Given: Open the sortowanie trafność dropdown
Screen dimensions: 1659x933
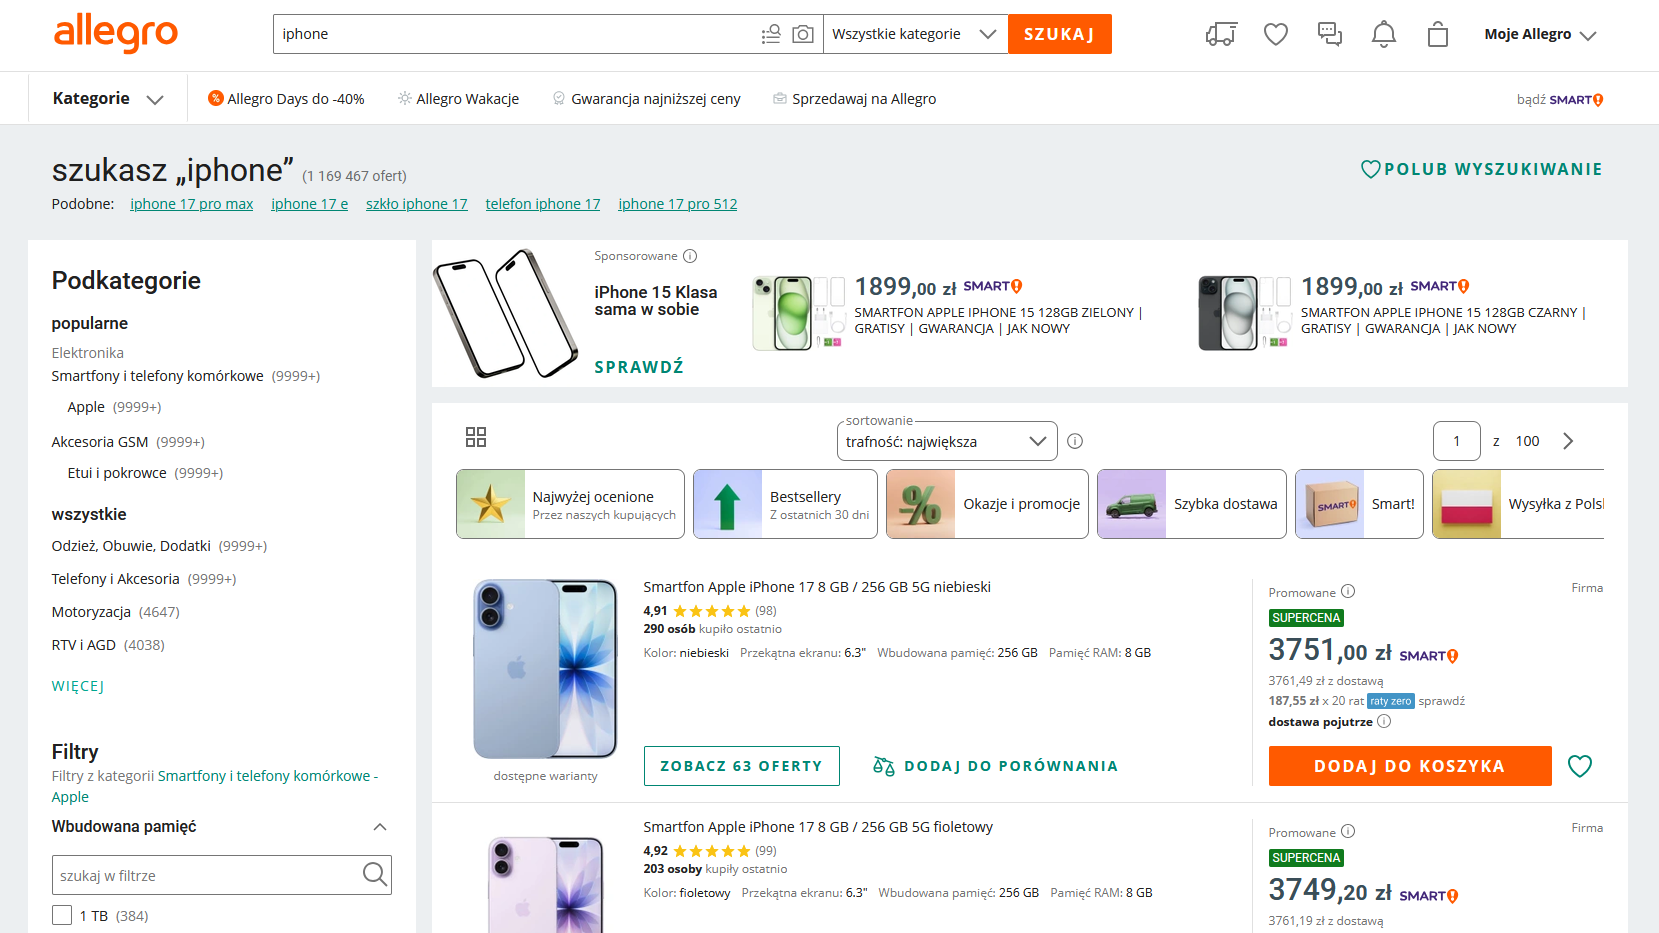Looking at the screenshot, I should click(947, 441).
